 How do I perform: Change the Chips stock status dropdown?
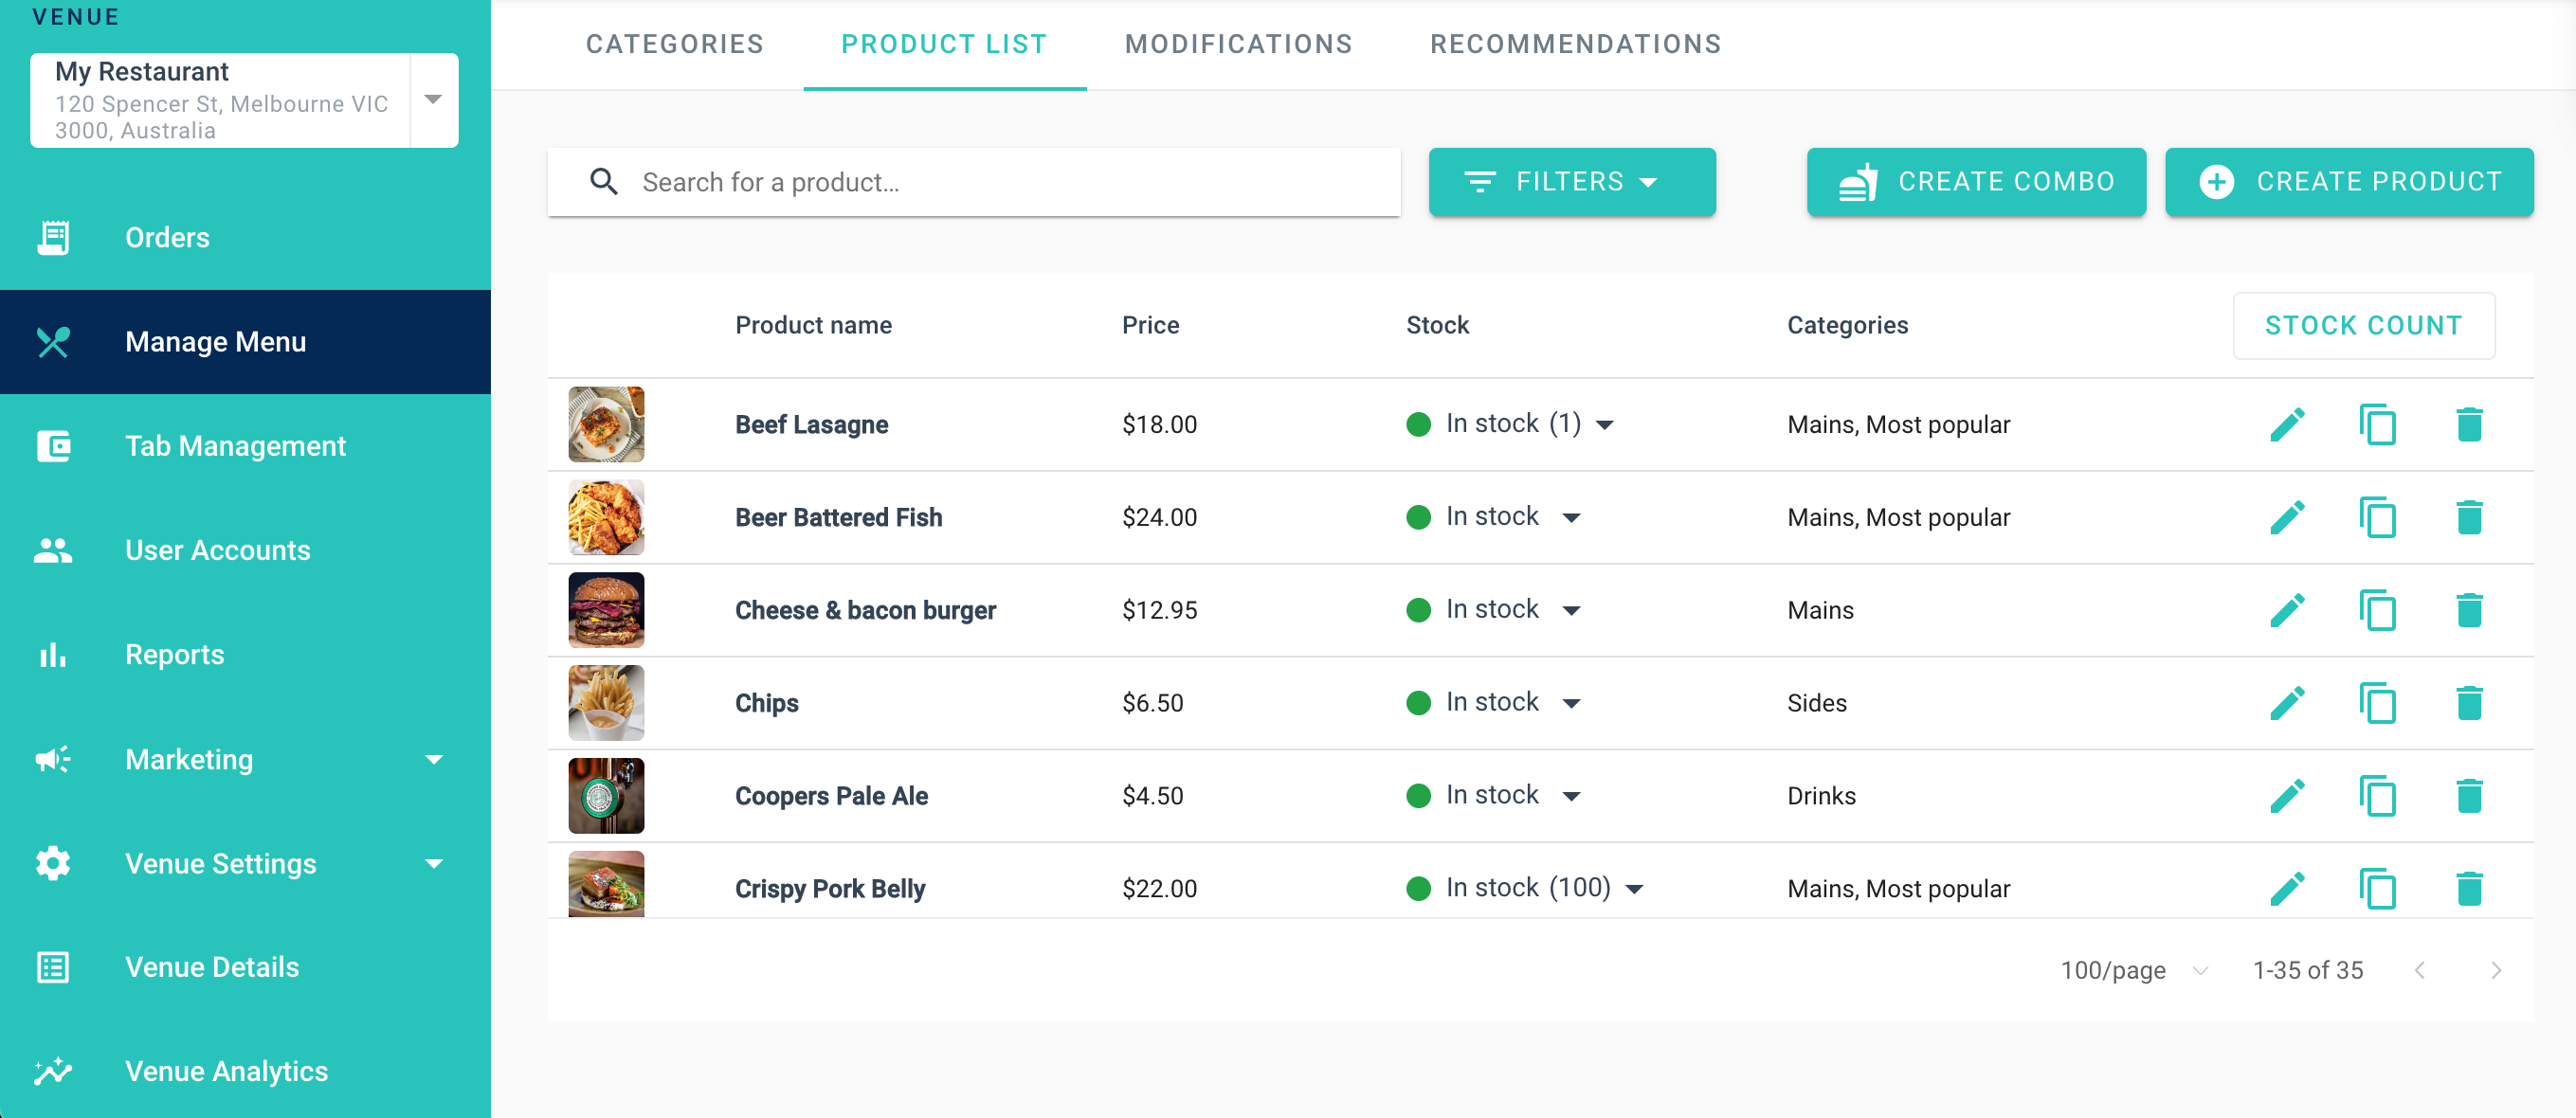point(1571,703)
